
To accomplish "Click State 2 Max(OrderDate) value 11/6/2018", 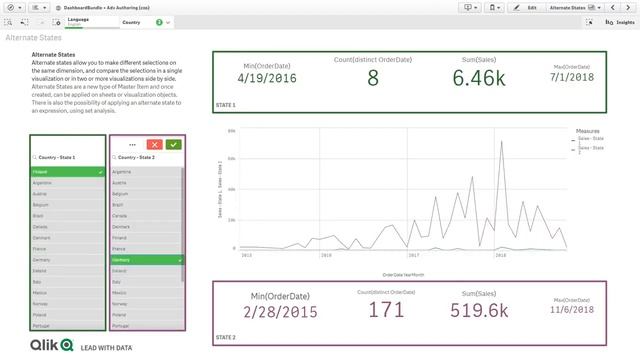I will point(572,310).
